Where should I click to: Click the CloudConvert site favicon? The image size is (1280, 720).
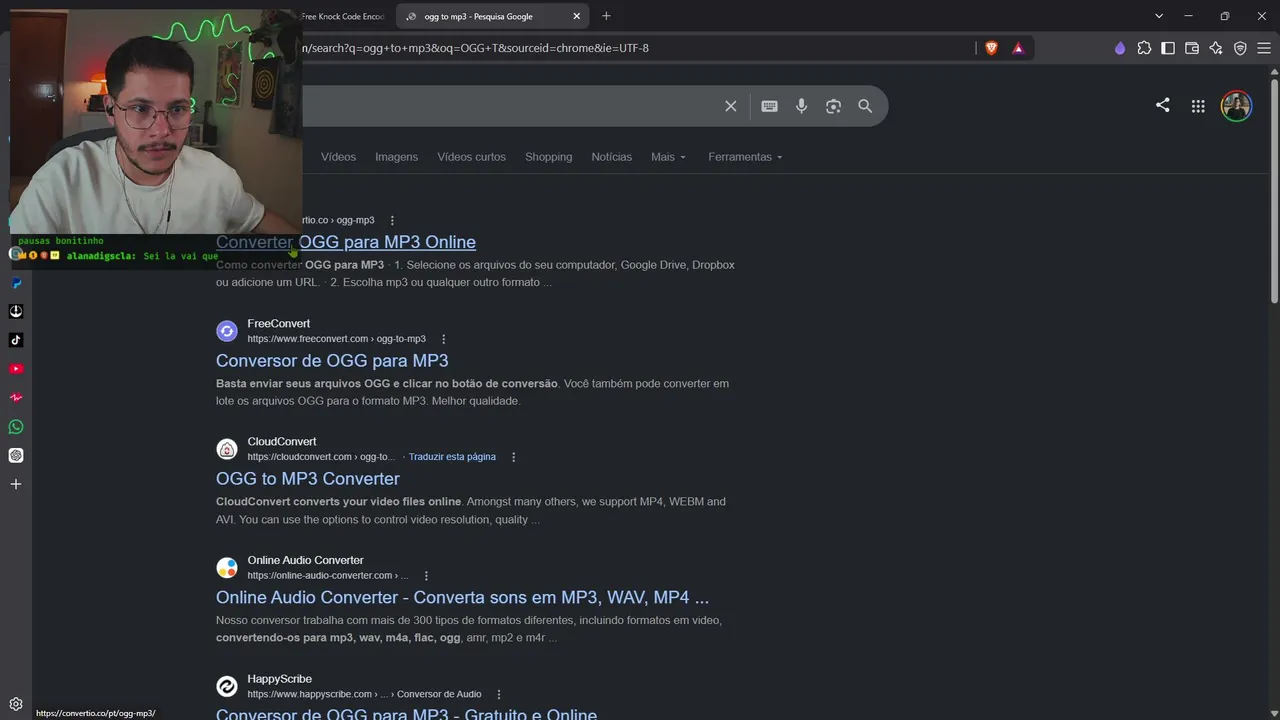[x=227, y=449]
